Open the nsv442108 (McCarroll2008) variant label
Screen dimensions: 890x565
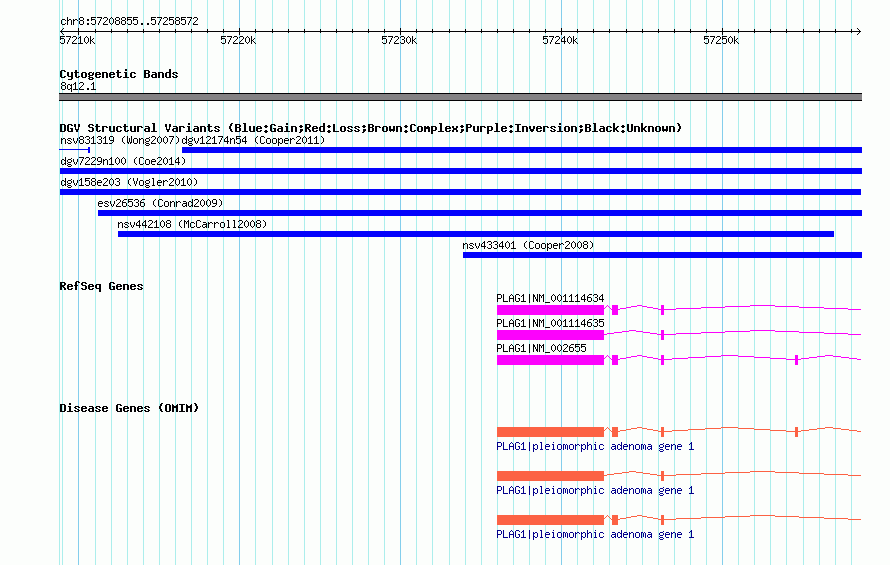(192, 224)
